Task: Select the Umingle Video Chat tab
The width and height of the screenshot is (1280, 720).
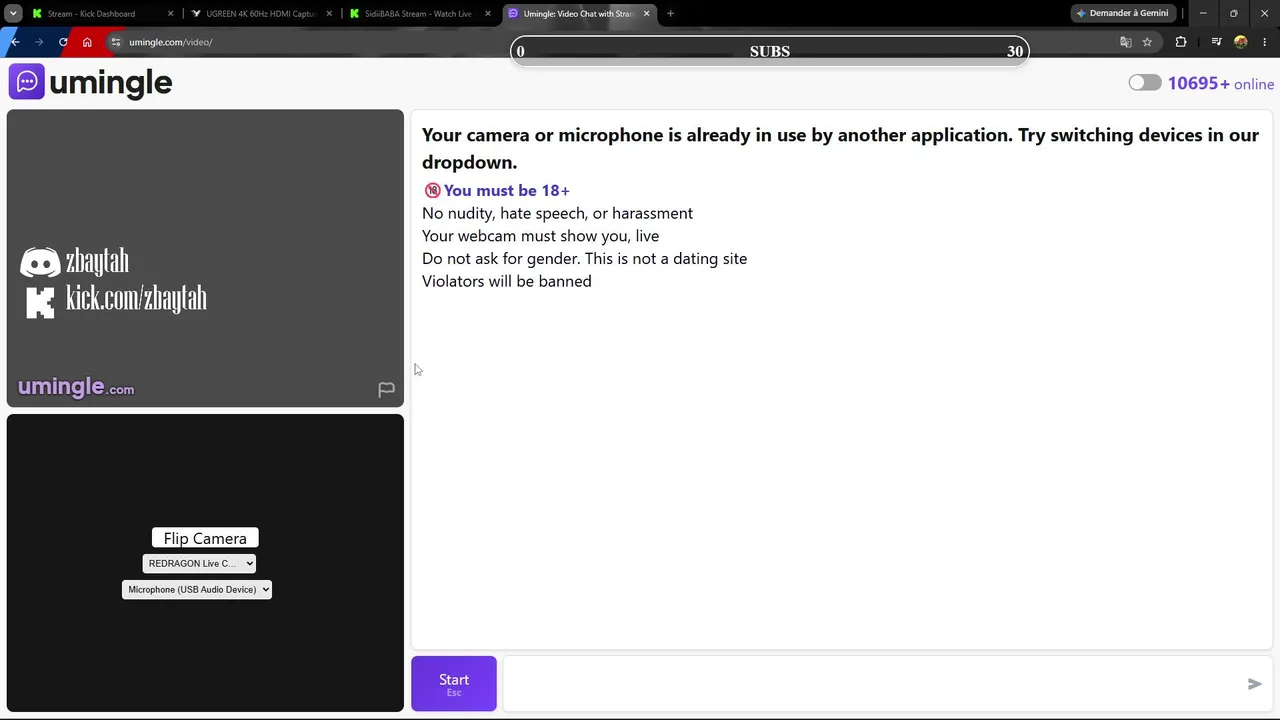Action: coord(578,14)
